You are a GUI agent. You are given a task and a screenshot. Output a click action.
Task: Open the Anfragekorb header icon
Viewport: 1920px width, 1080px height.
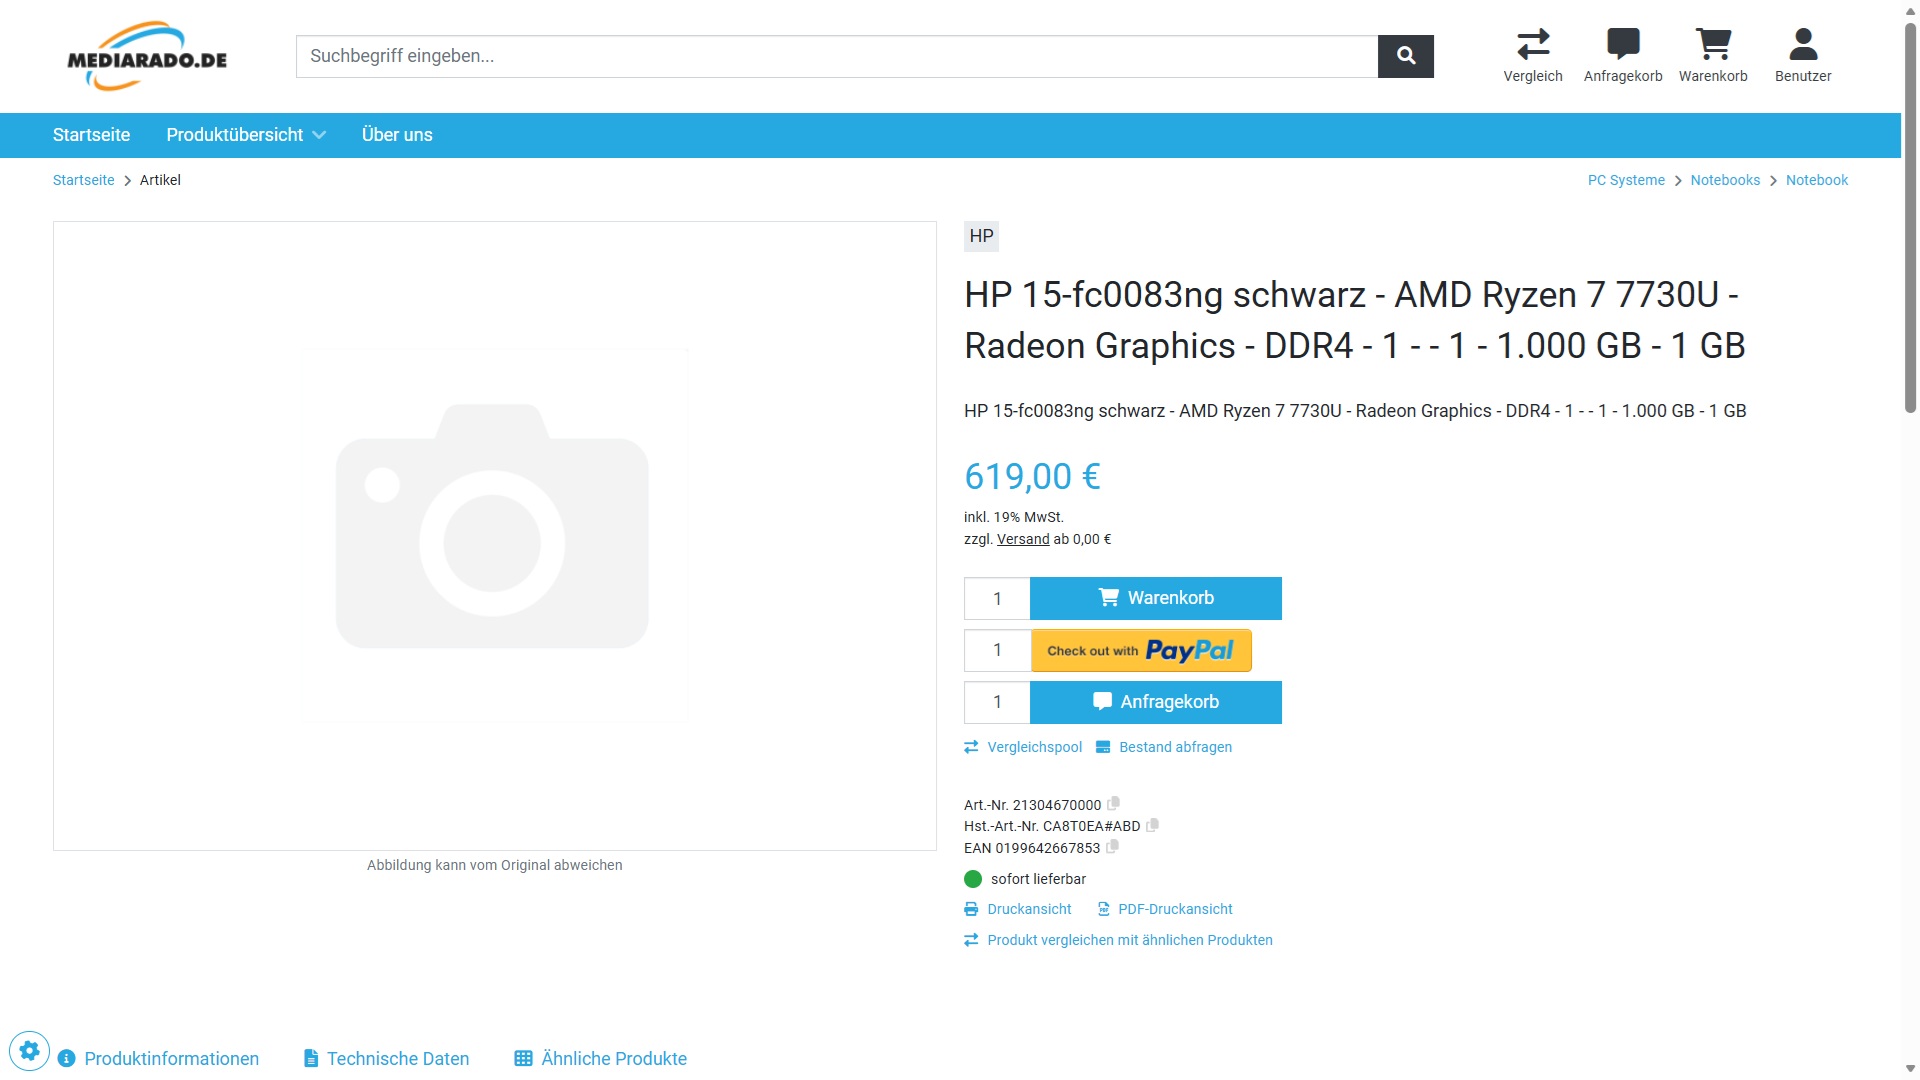point(1622,55)
